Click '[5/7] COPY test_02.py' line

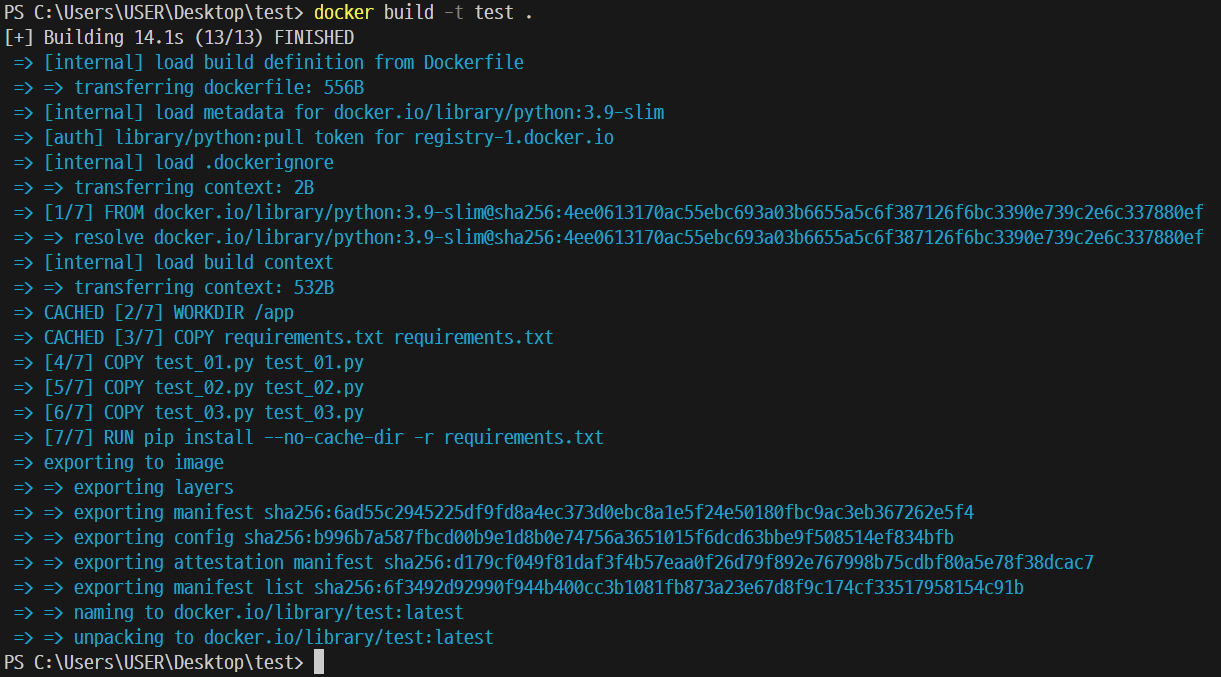(189, 388)
